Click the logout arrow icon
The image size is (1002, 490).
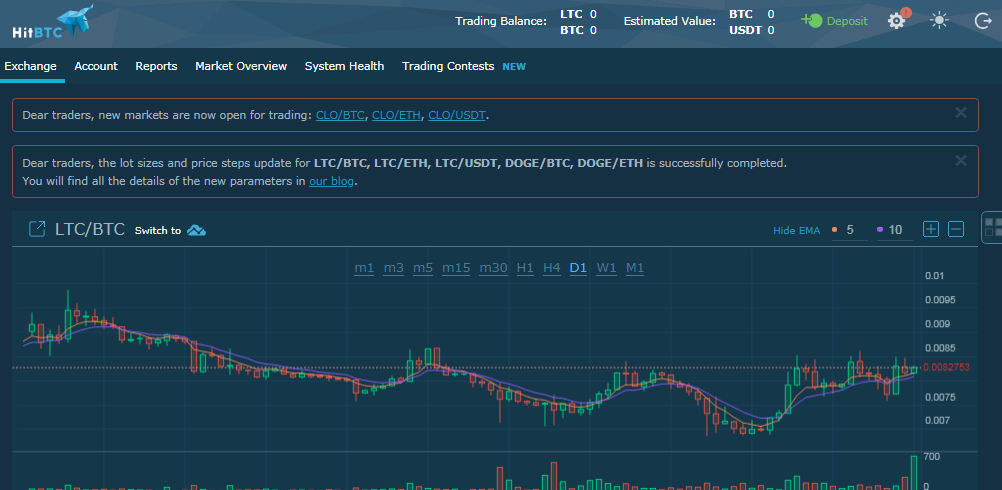982,21
